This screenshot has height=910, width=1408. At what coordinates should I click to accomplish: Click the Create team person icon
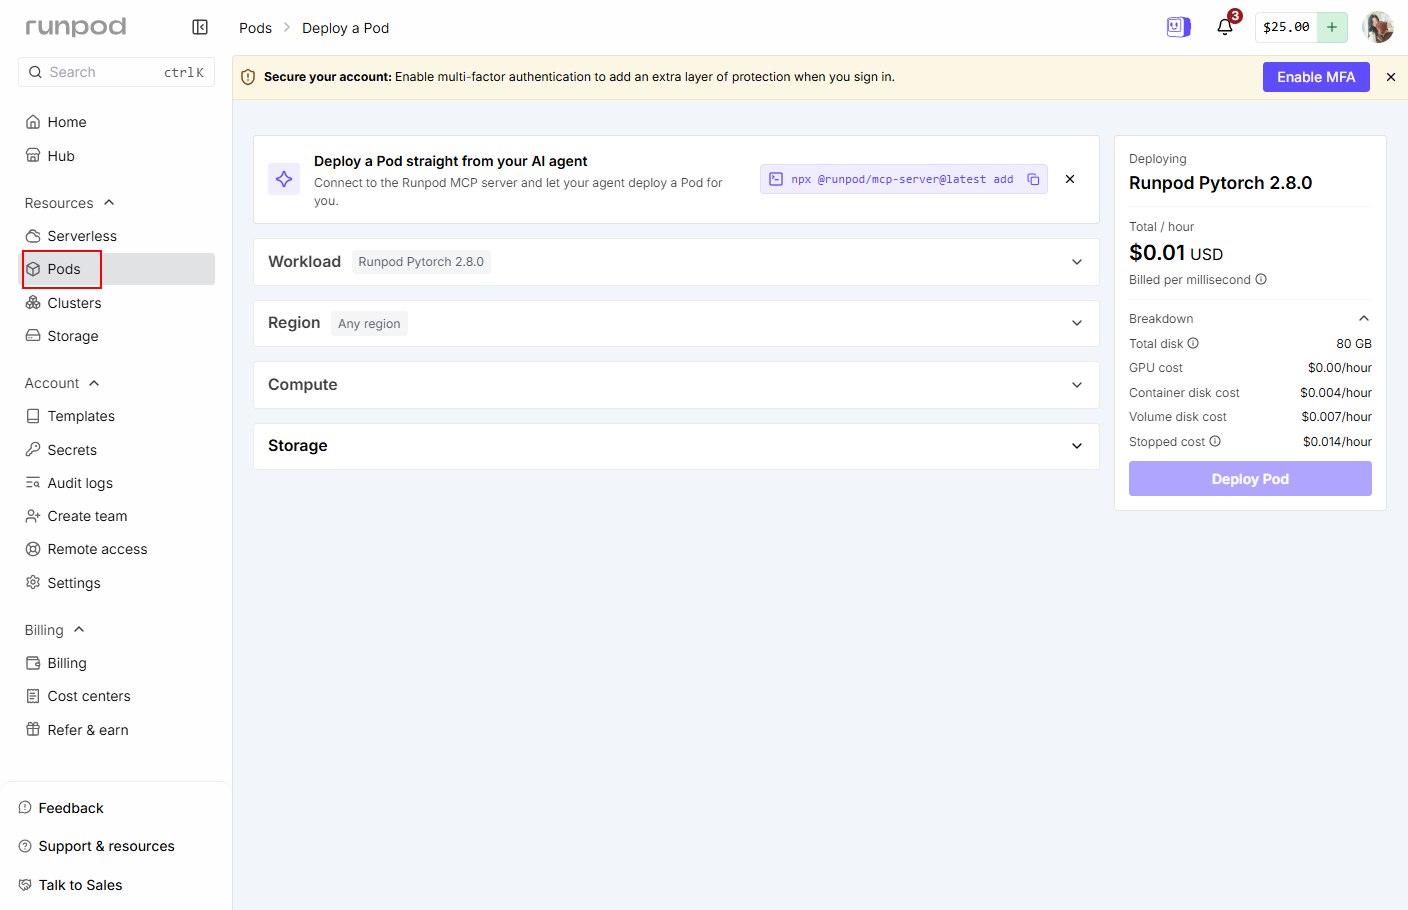click(x=33, y=516)
